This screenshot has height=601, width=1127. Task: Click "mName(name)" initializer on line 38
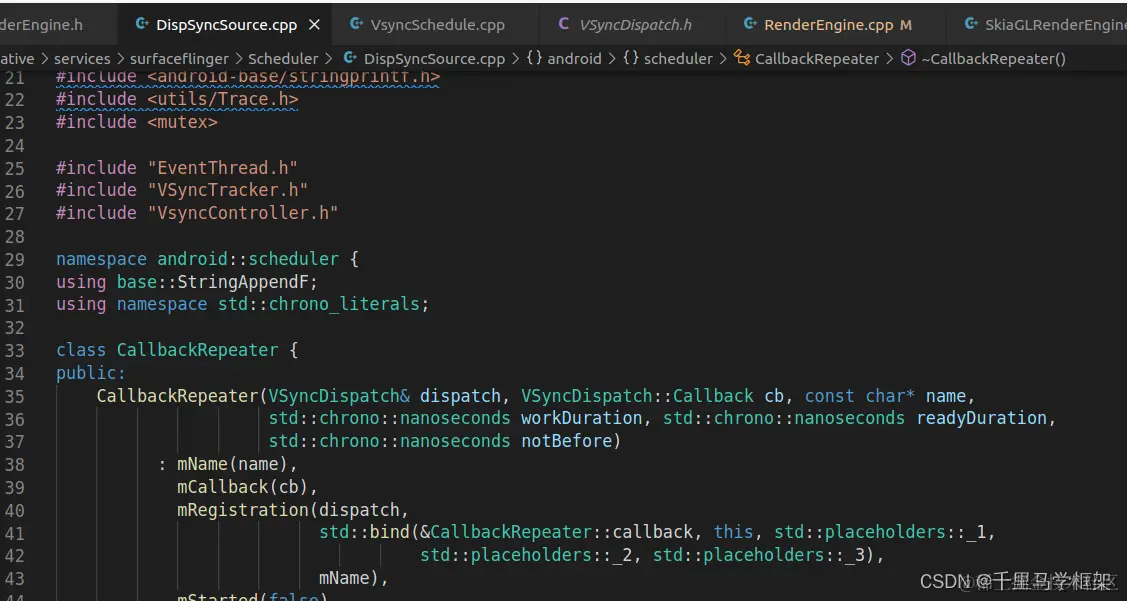[233, 464]
